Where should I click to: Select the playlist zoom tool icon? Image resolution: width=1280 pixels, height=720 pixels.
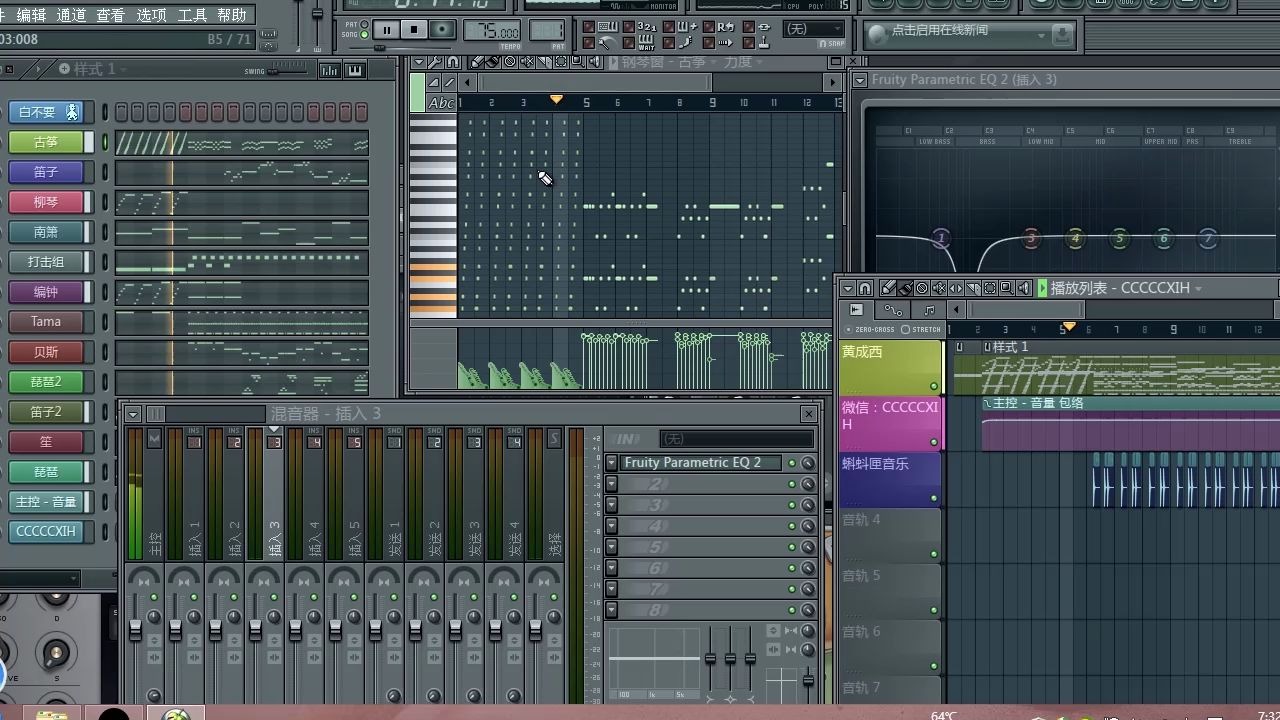[x=1006, y=288]
